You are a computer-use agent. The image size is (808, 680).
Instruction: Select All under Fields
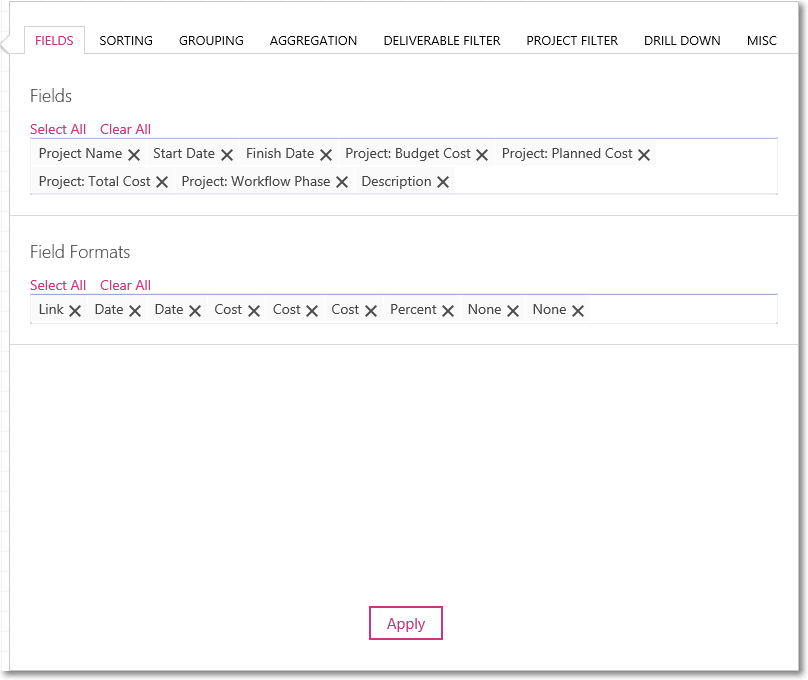[x=58, y=129]
